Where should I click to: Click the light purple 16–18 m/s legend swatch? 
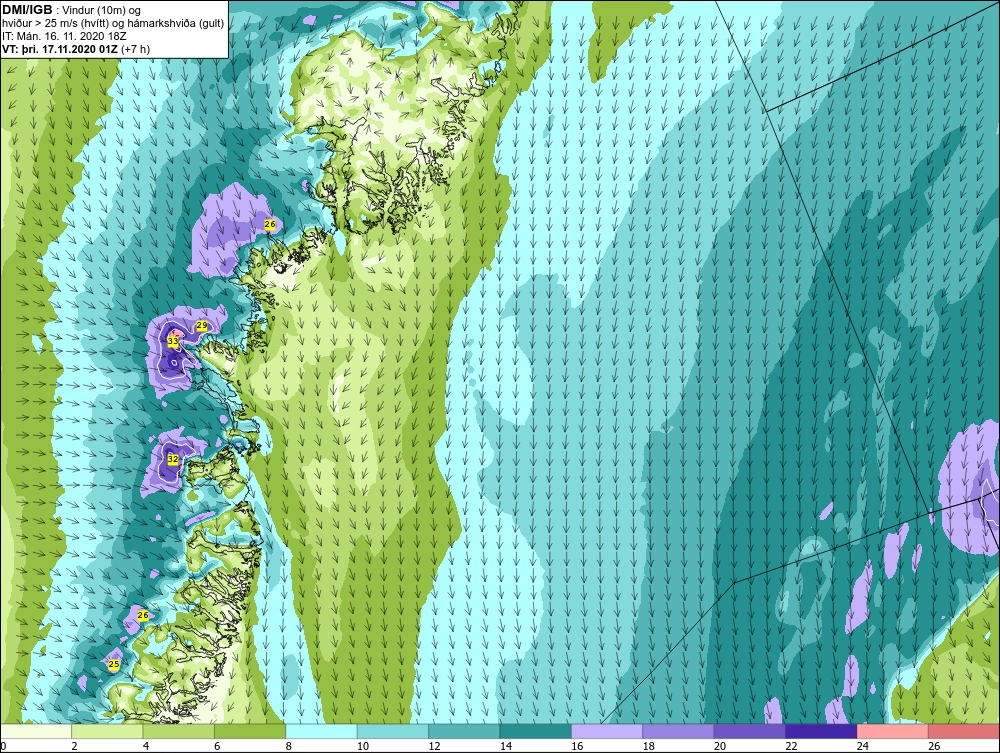click(x=607, y=731)
